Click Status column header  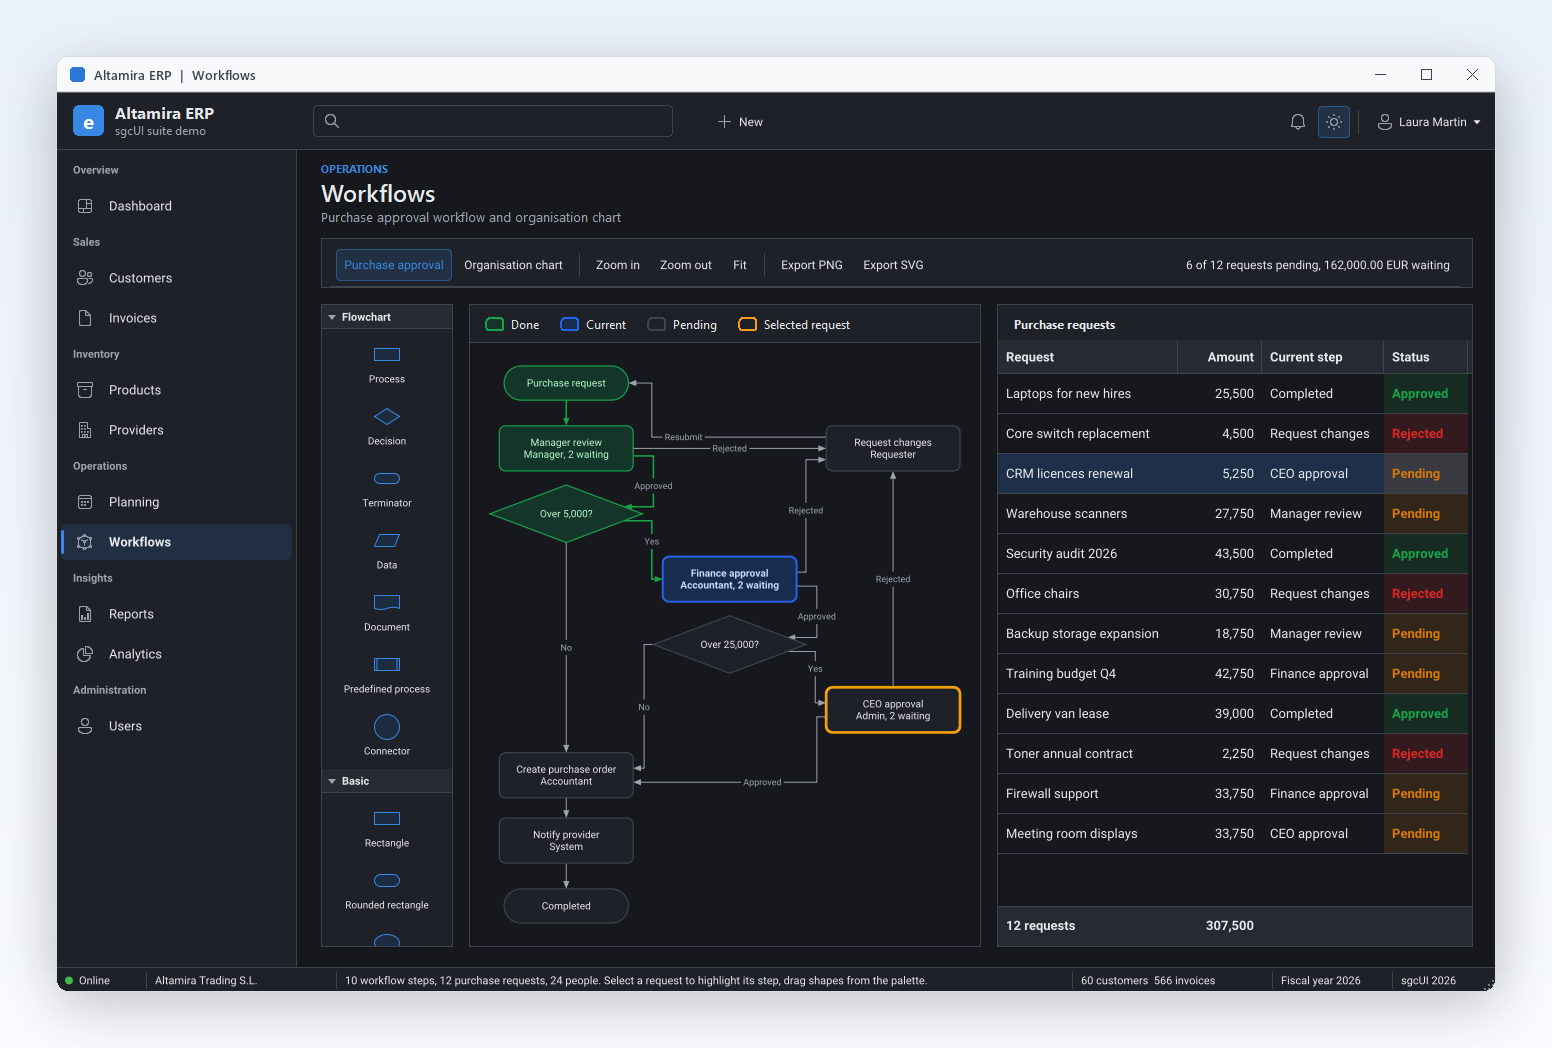[1425, 357]
